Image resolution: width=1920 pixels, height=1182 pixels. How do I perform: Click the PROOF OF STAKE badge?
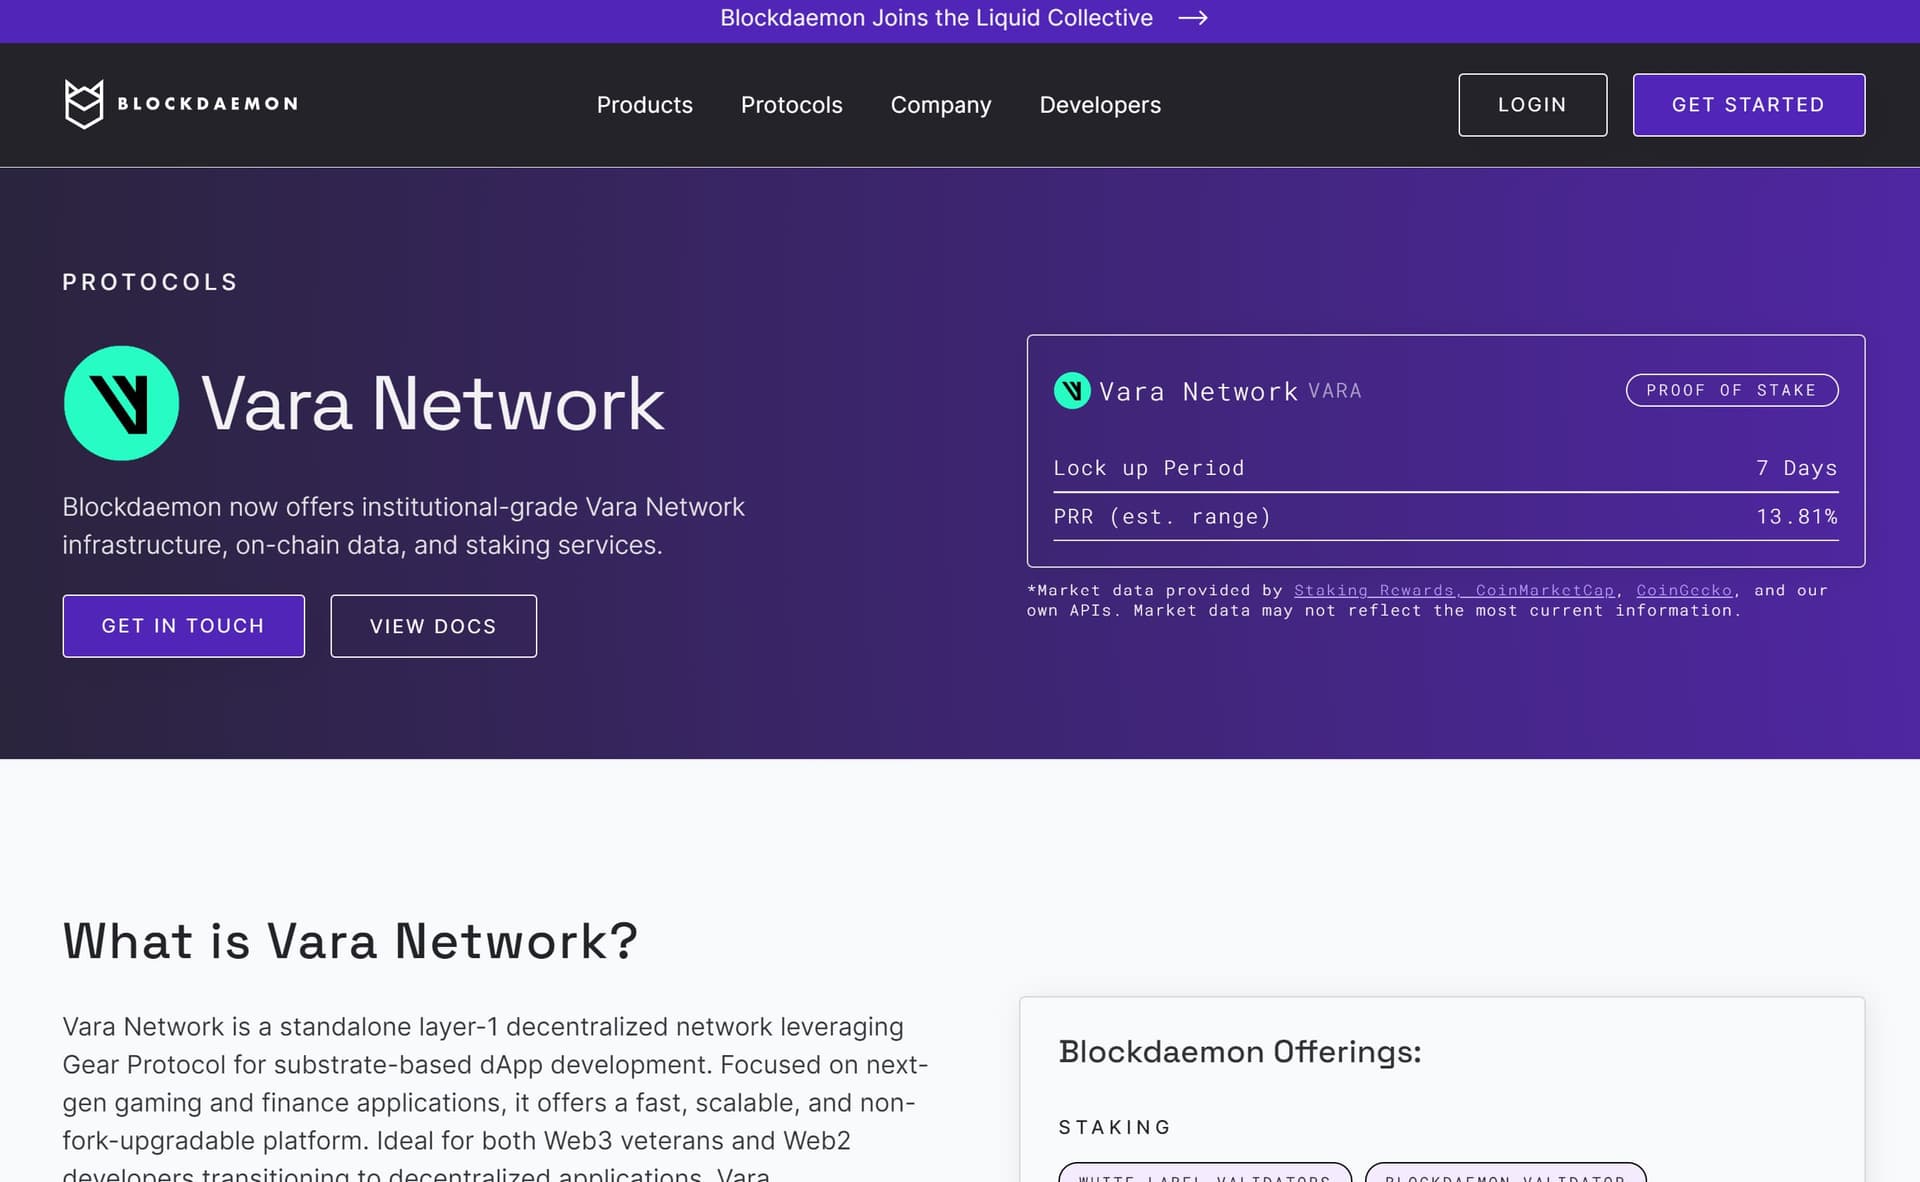point(1731,390)
